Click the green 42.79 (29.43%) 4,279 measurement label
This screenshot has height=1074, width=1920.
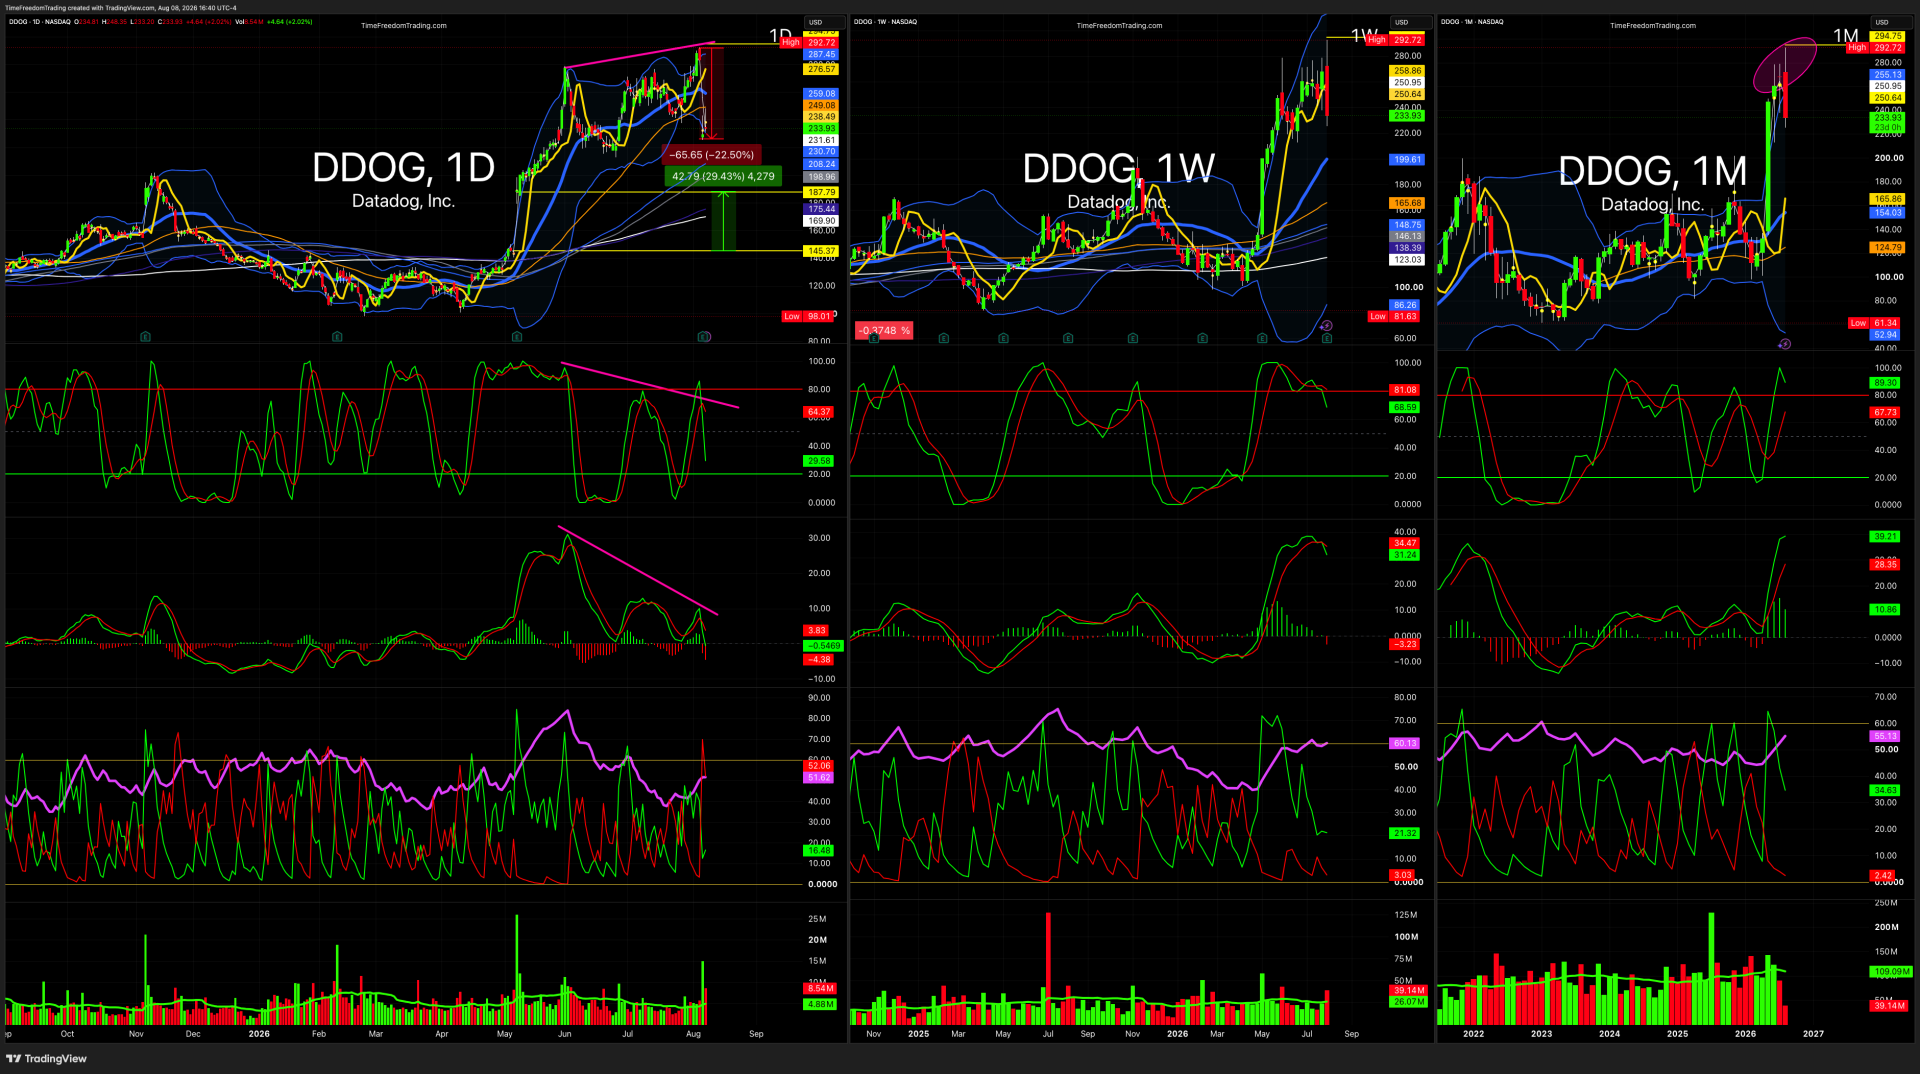pos(723,176)
